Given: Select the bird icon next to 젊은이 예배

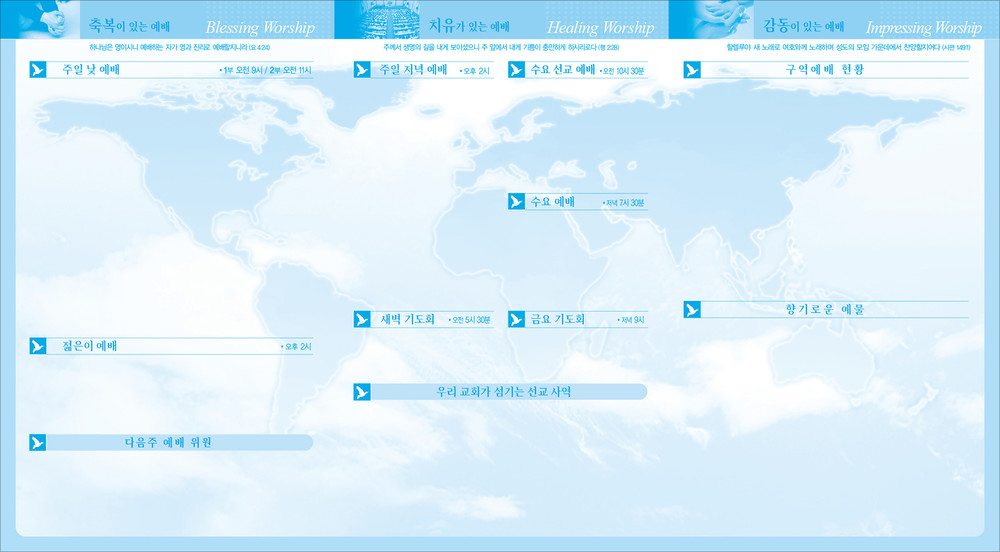Looking at the screenshot, I should pos(38,346).
